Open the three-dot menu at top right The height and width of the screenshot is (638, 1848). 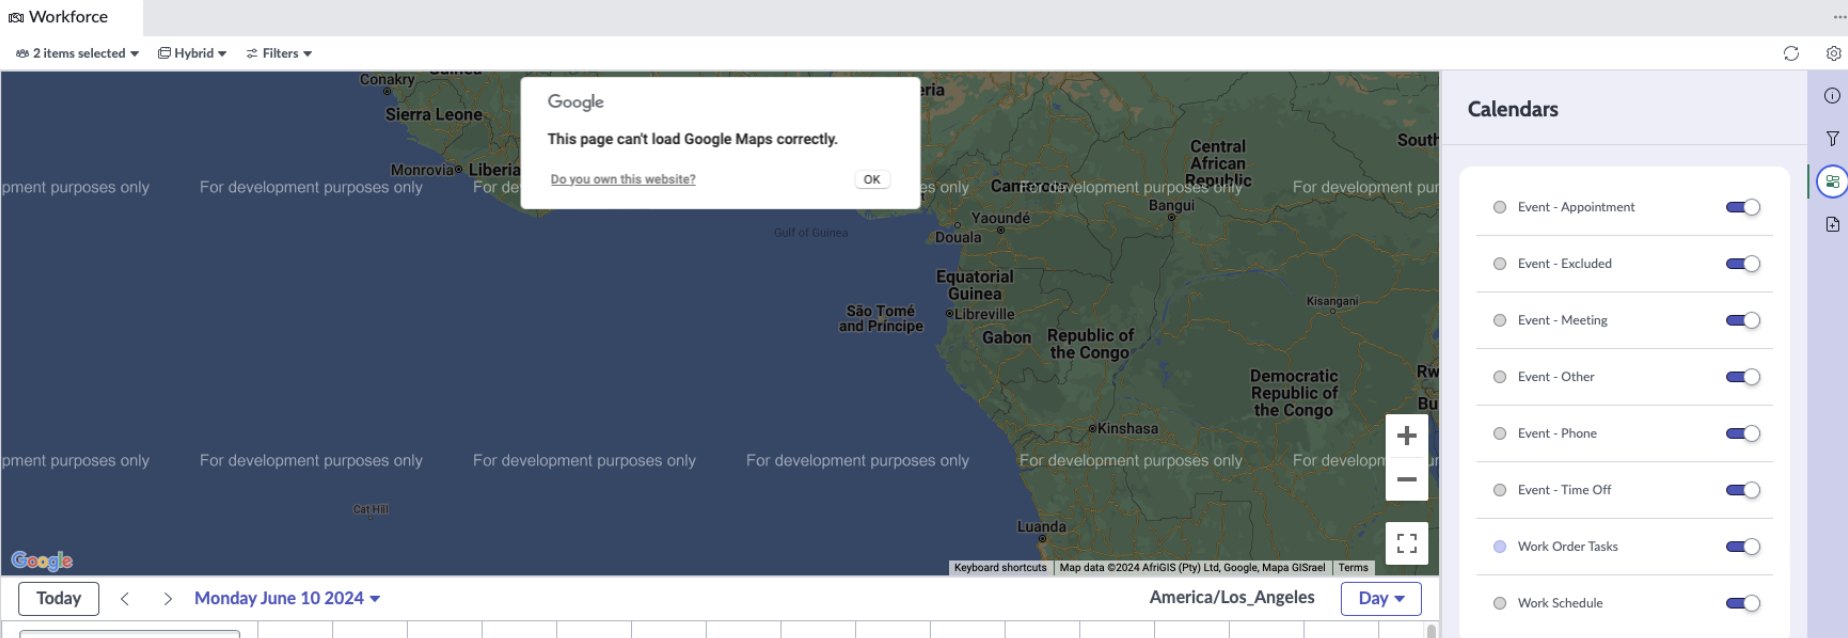(x=1840, y=17)
